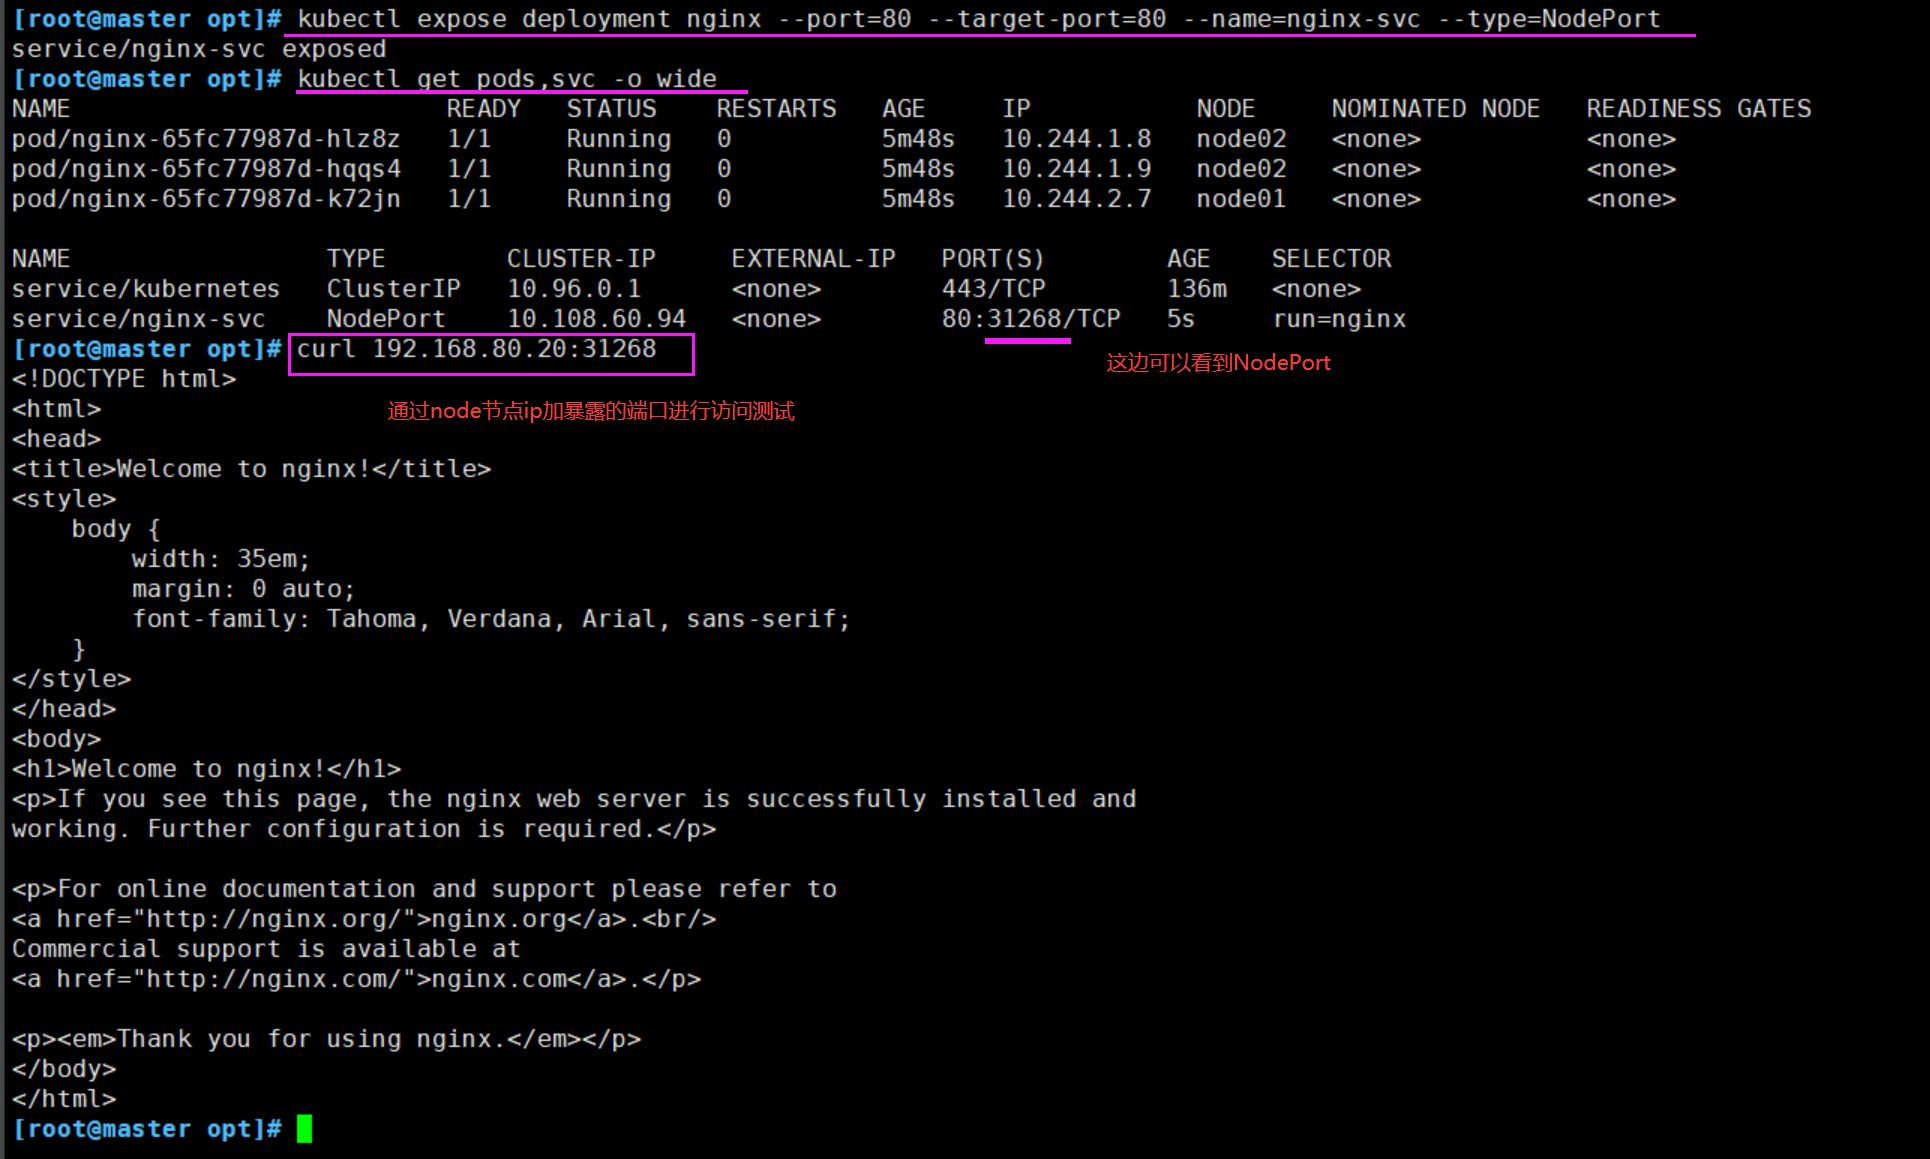Image resolution: width=1930 pixels, height=1159 pixels.
Task: Click the port mapping 80:31268/TCP
Action: pos(1031,319)
